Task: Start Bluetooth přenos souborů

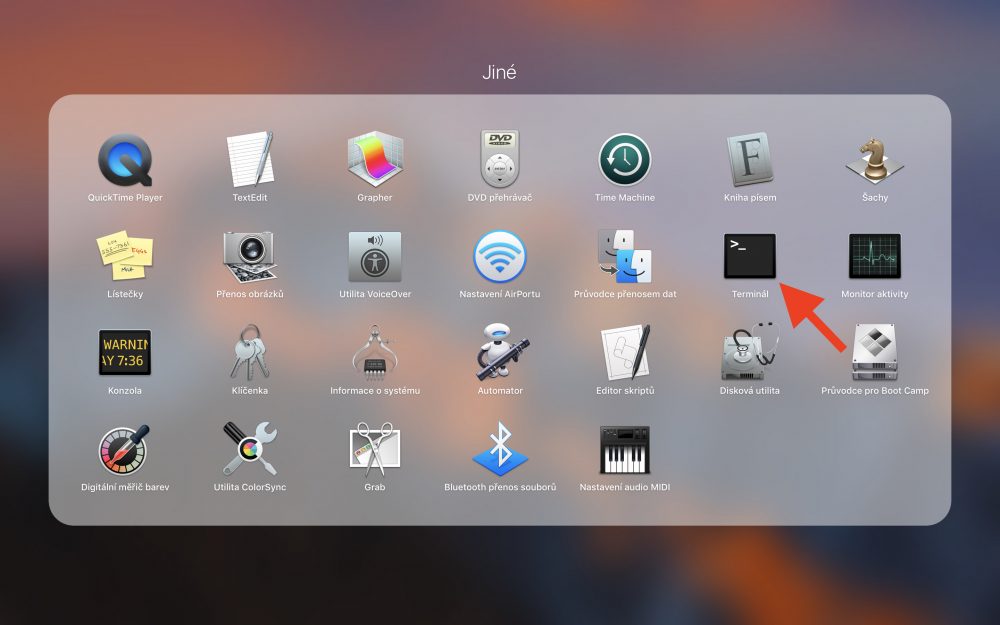Action: (499, 455)
